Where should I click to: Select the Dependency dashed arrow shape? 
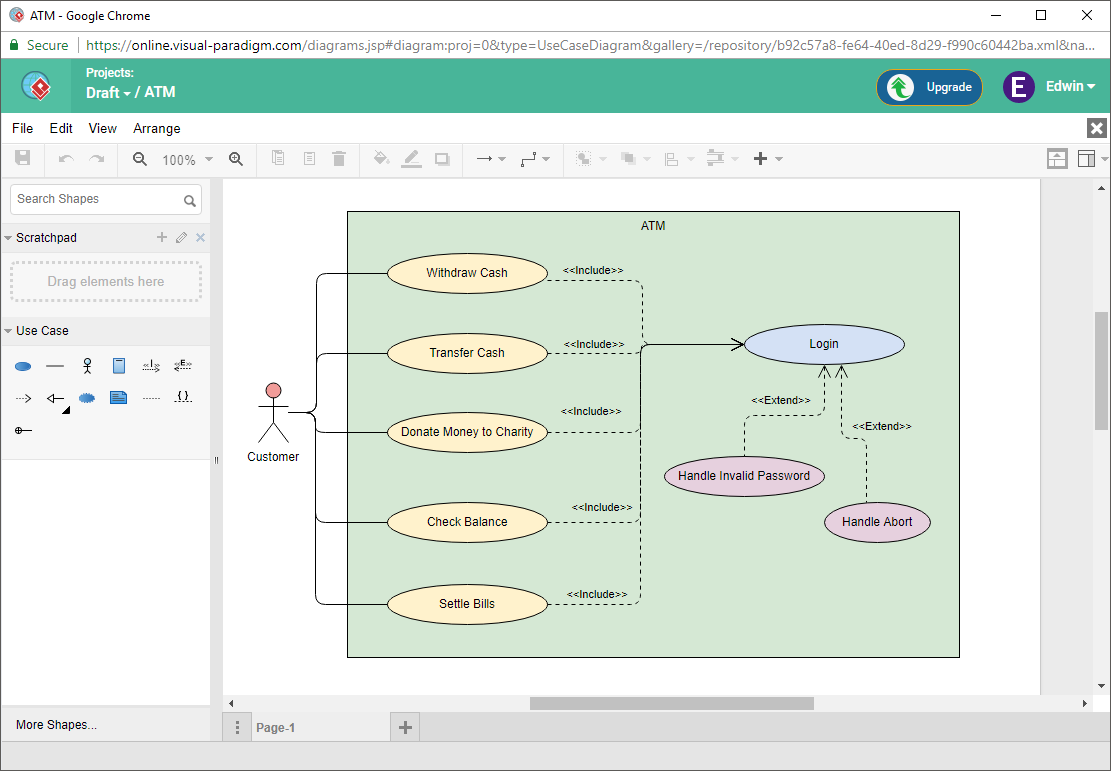[23, 398]
